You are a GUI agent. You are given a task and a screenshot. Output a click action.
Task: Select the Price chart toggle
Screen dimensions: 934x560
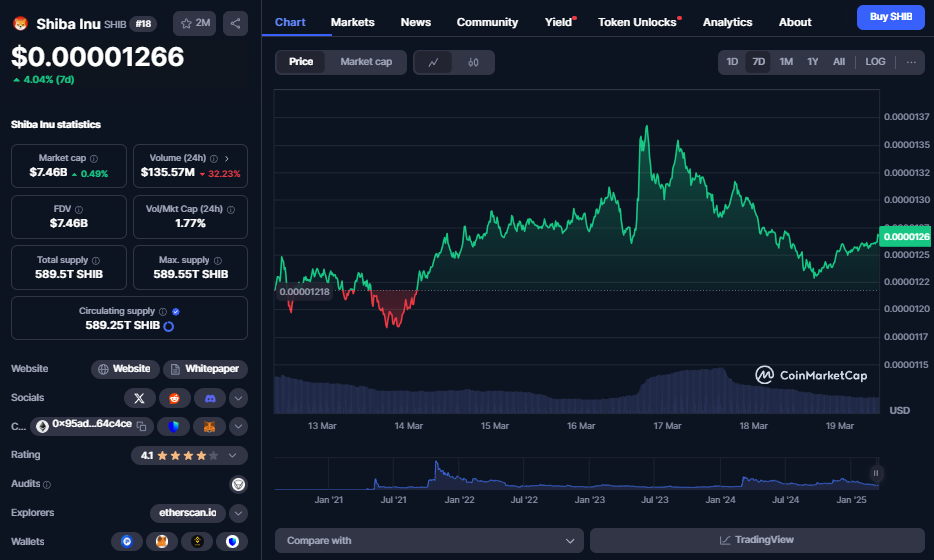click(301, 62)
